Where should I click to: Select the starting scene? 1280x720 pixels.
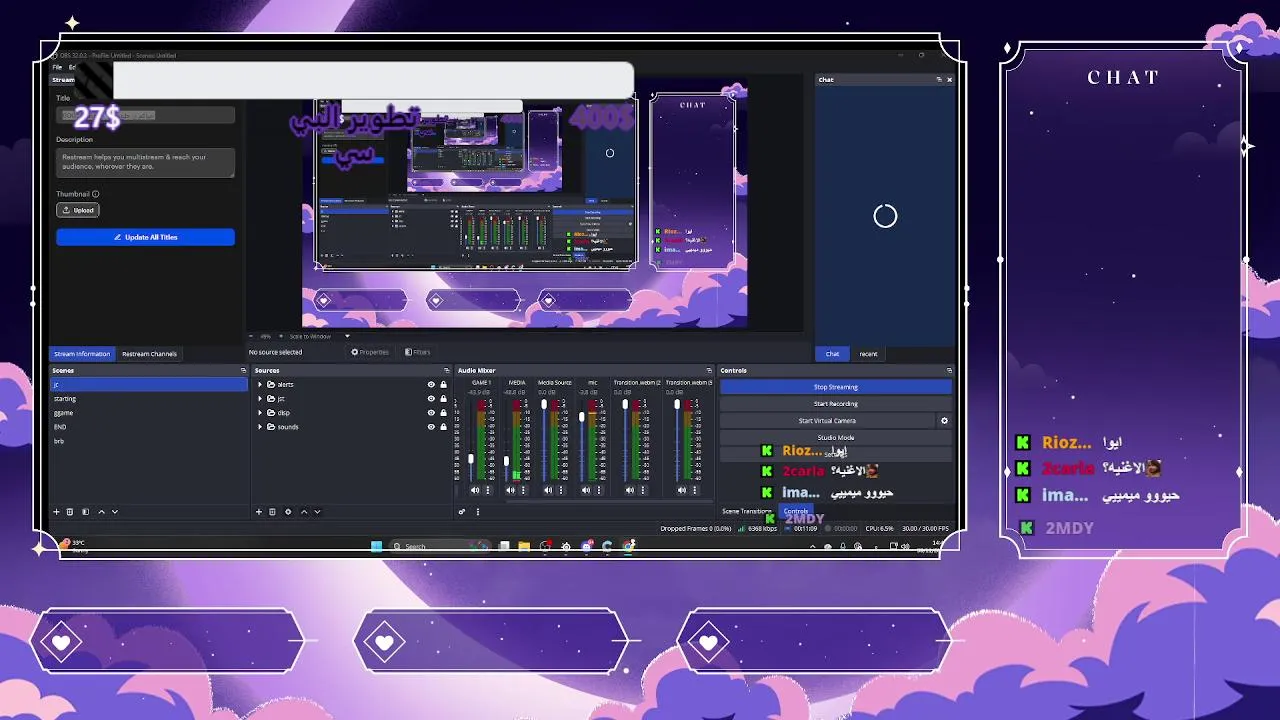coord(148,399)
